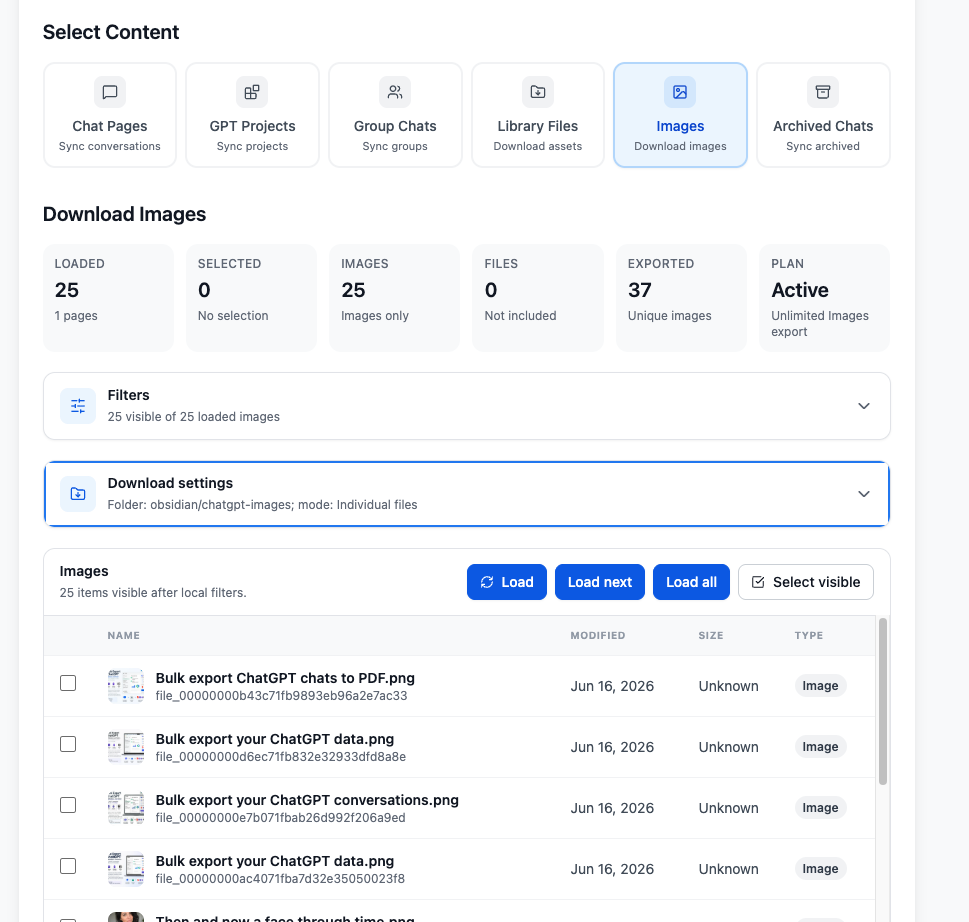The width and height of the screenshot is (969, 922).
Task: Switch to the Library Files tab
Action: point(538,115)
